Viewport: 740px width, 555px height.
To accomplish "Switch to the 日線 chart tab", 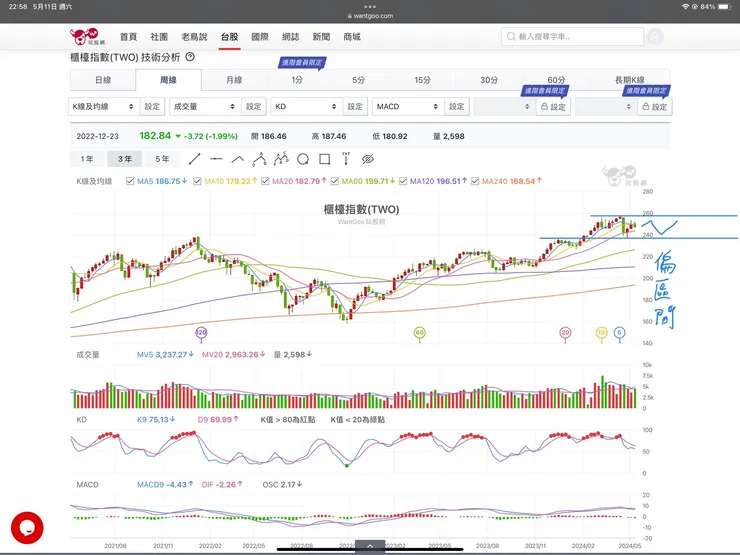I will point(103,80).
